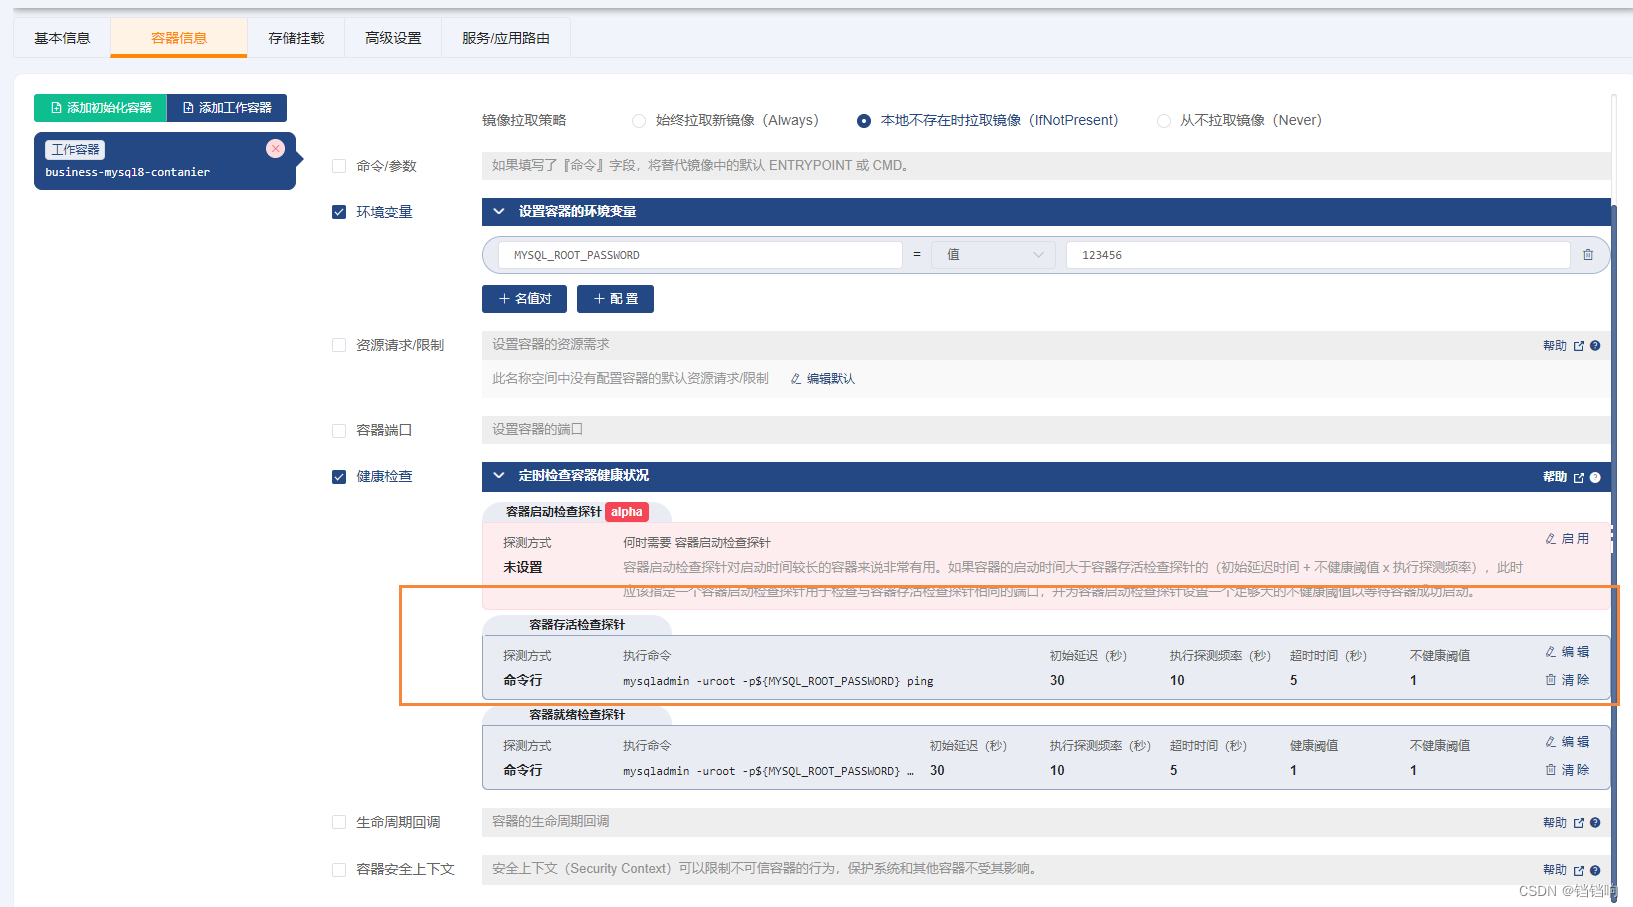Open the 服务/应用路由 tab

coord(506,38)
